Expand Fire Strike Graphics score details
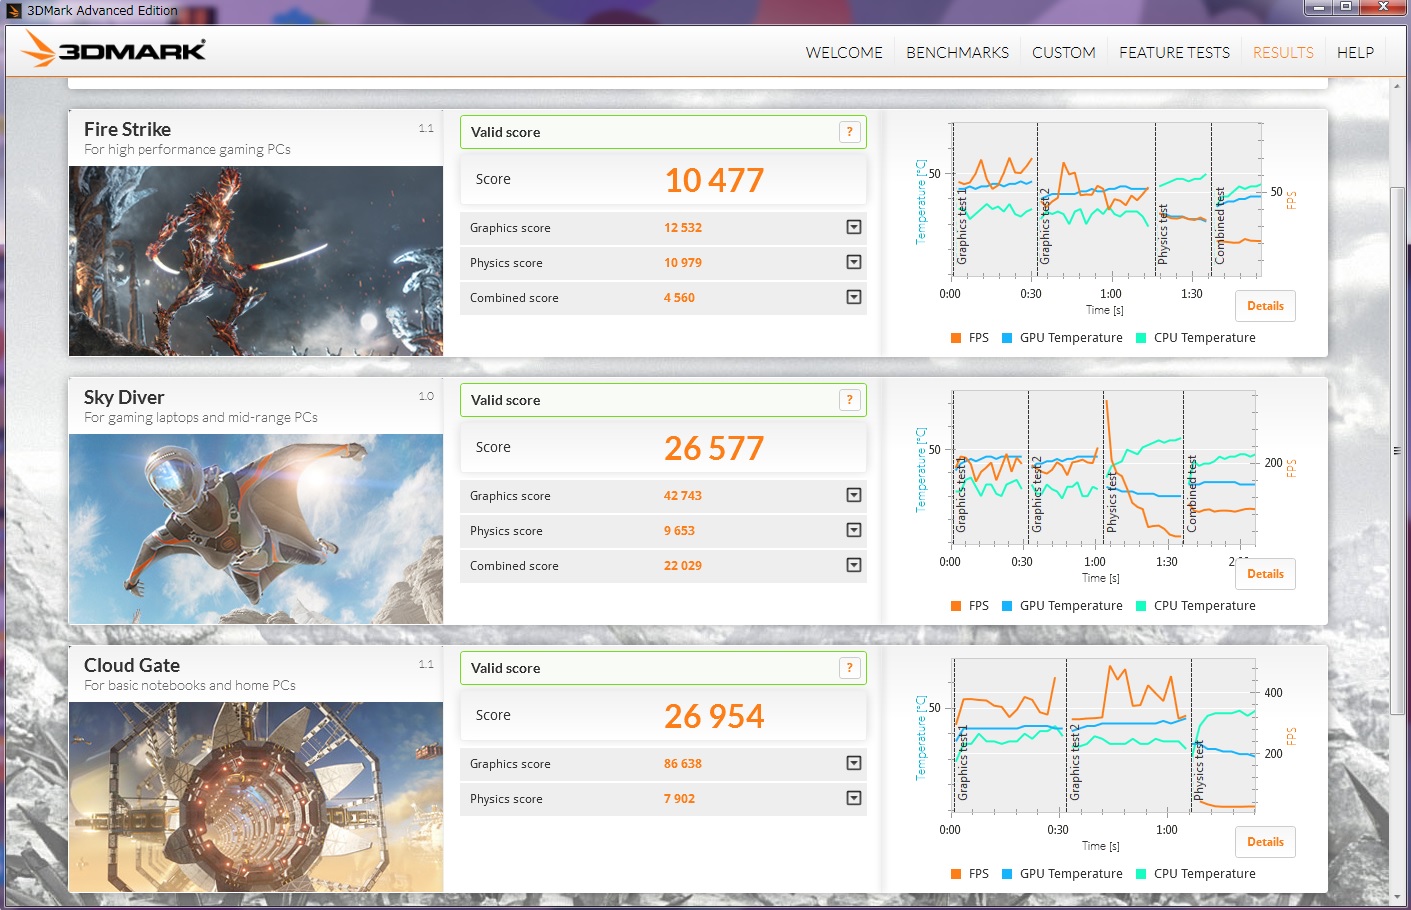The image size is (1411, 910). coord(854,227)
